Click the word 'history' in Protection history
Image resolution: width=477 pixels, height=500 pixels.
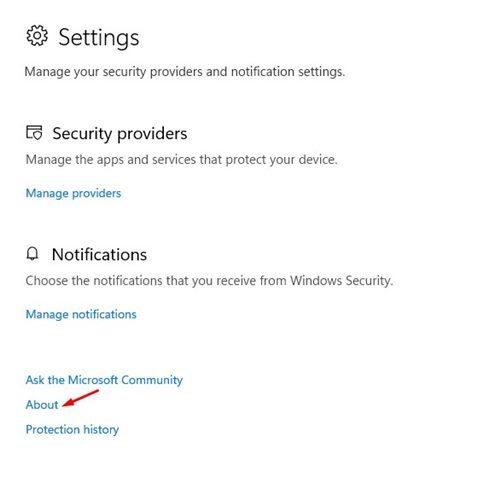101,429
